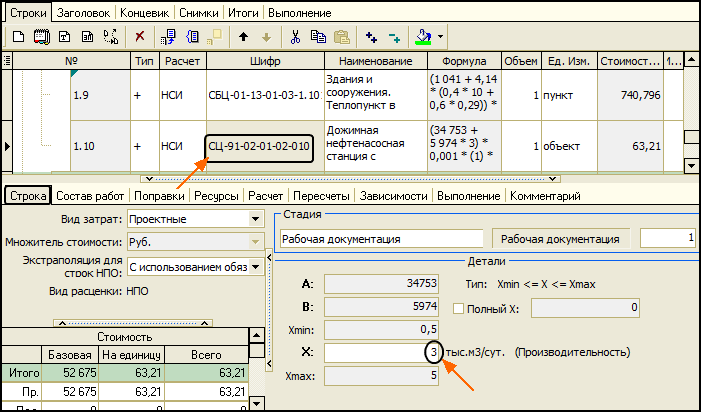Screen dimensions: 701x412
Task: Open the Итоги tab
Action: (243, 13)
